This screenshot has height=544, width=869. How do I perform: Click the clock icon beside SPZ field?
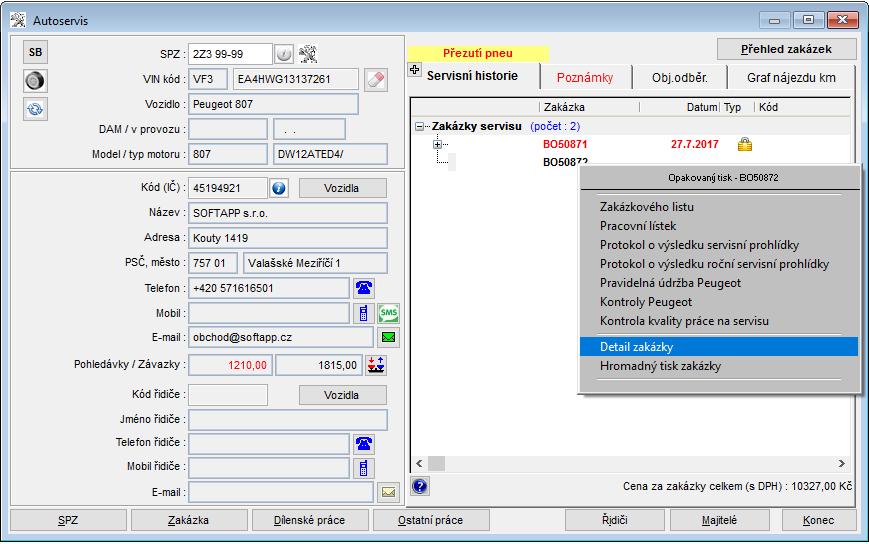point(284,54)
